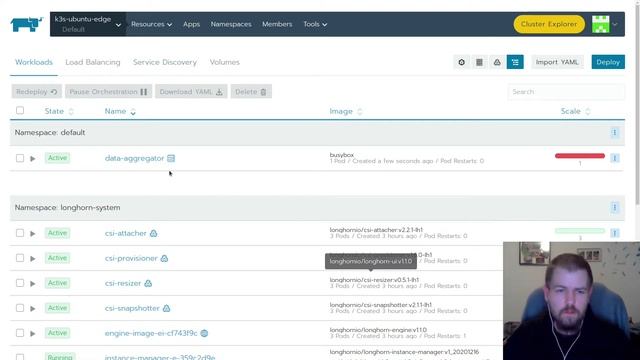
Task: Open the user avatar menu
Action: 605,24
